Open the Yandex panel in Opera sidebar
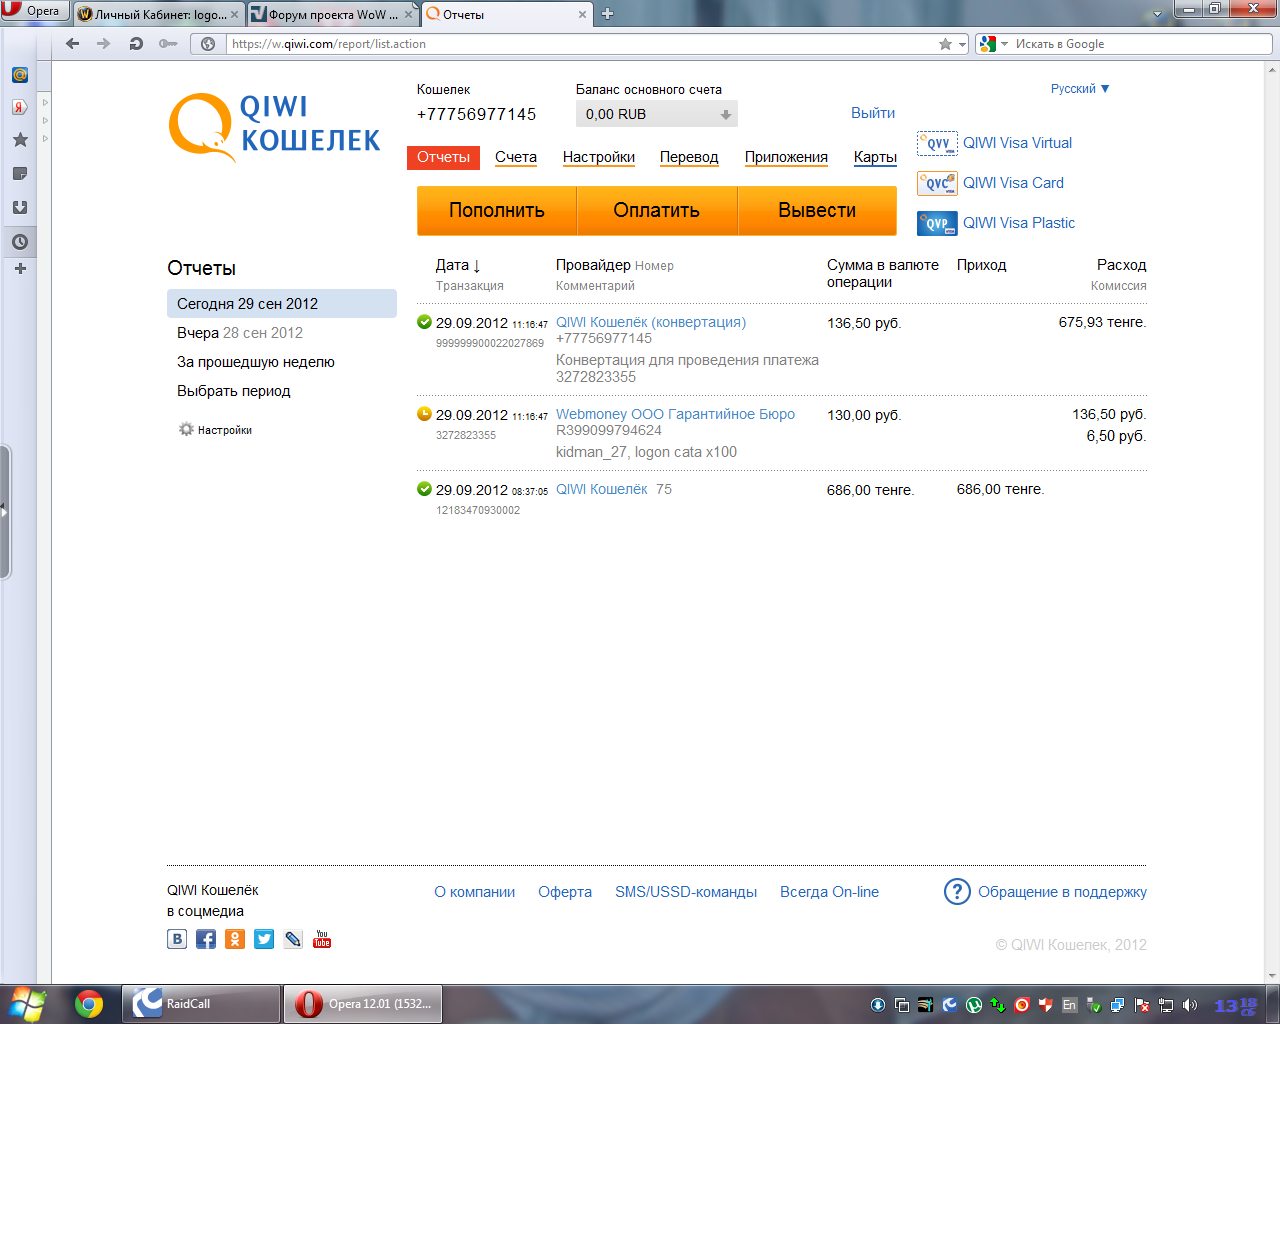 coord(19,107)
